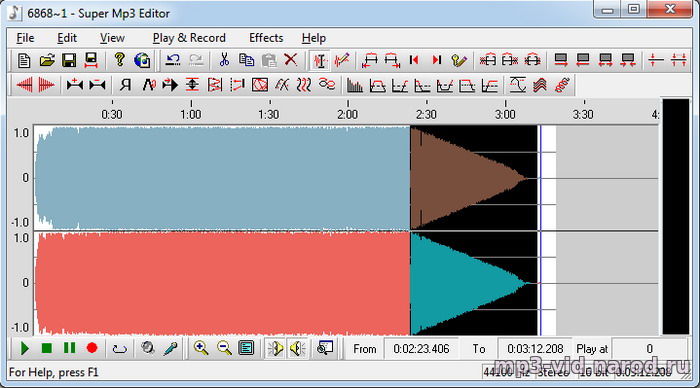
Task: Click the globe website icon
Action: click(x=142, y=60)
